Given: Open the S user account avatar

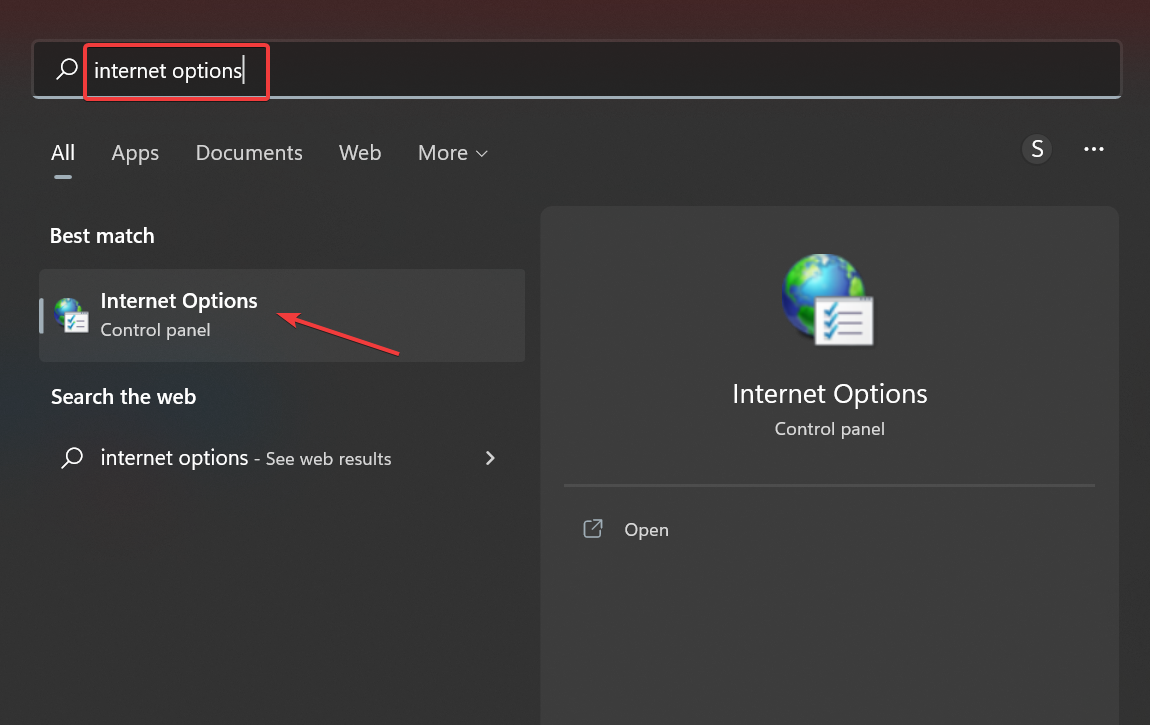Looking at the screenshot, I should coord(1036,149).
